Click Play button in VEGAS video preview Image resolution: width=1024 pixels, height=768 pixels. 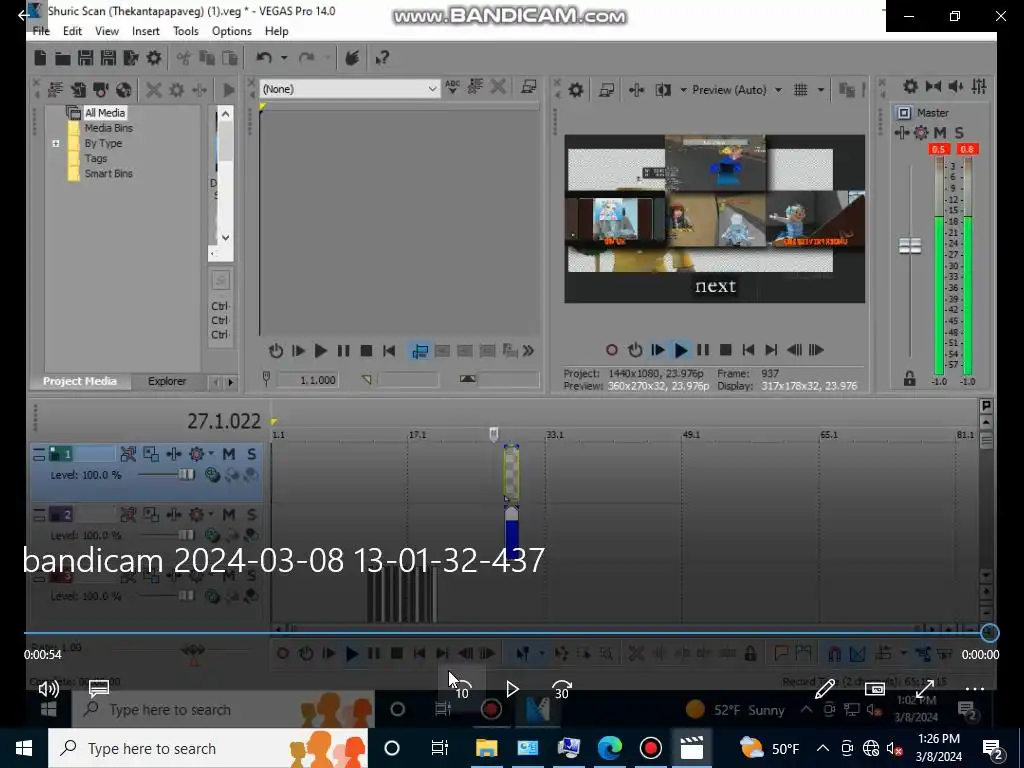680,350
